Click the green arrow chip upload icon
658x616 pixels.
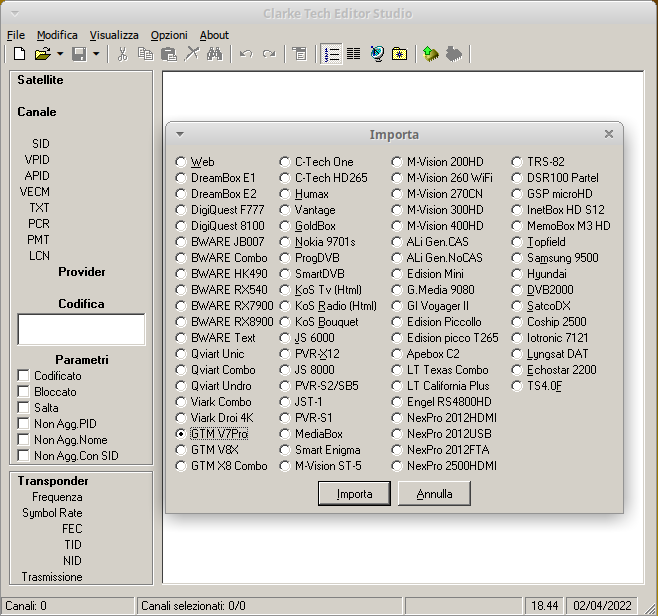[x=431, y=54]
